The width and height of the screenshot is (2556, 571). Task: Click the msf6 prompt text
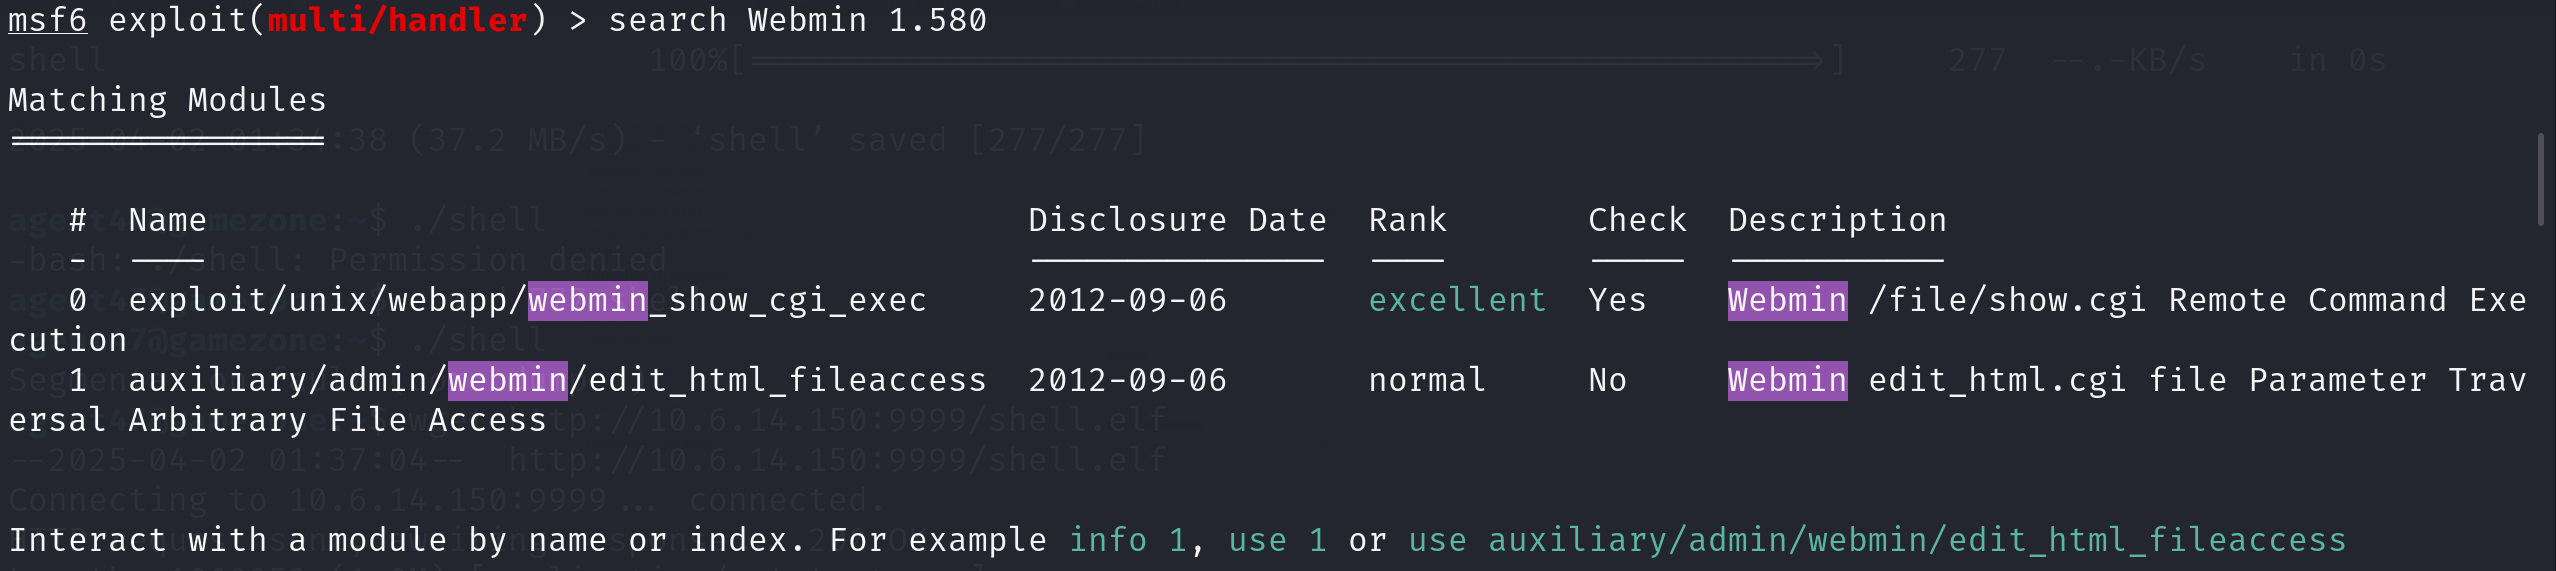pyautogui.click(x=48, y=20)
